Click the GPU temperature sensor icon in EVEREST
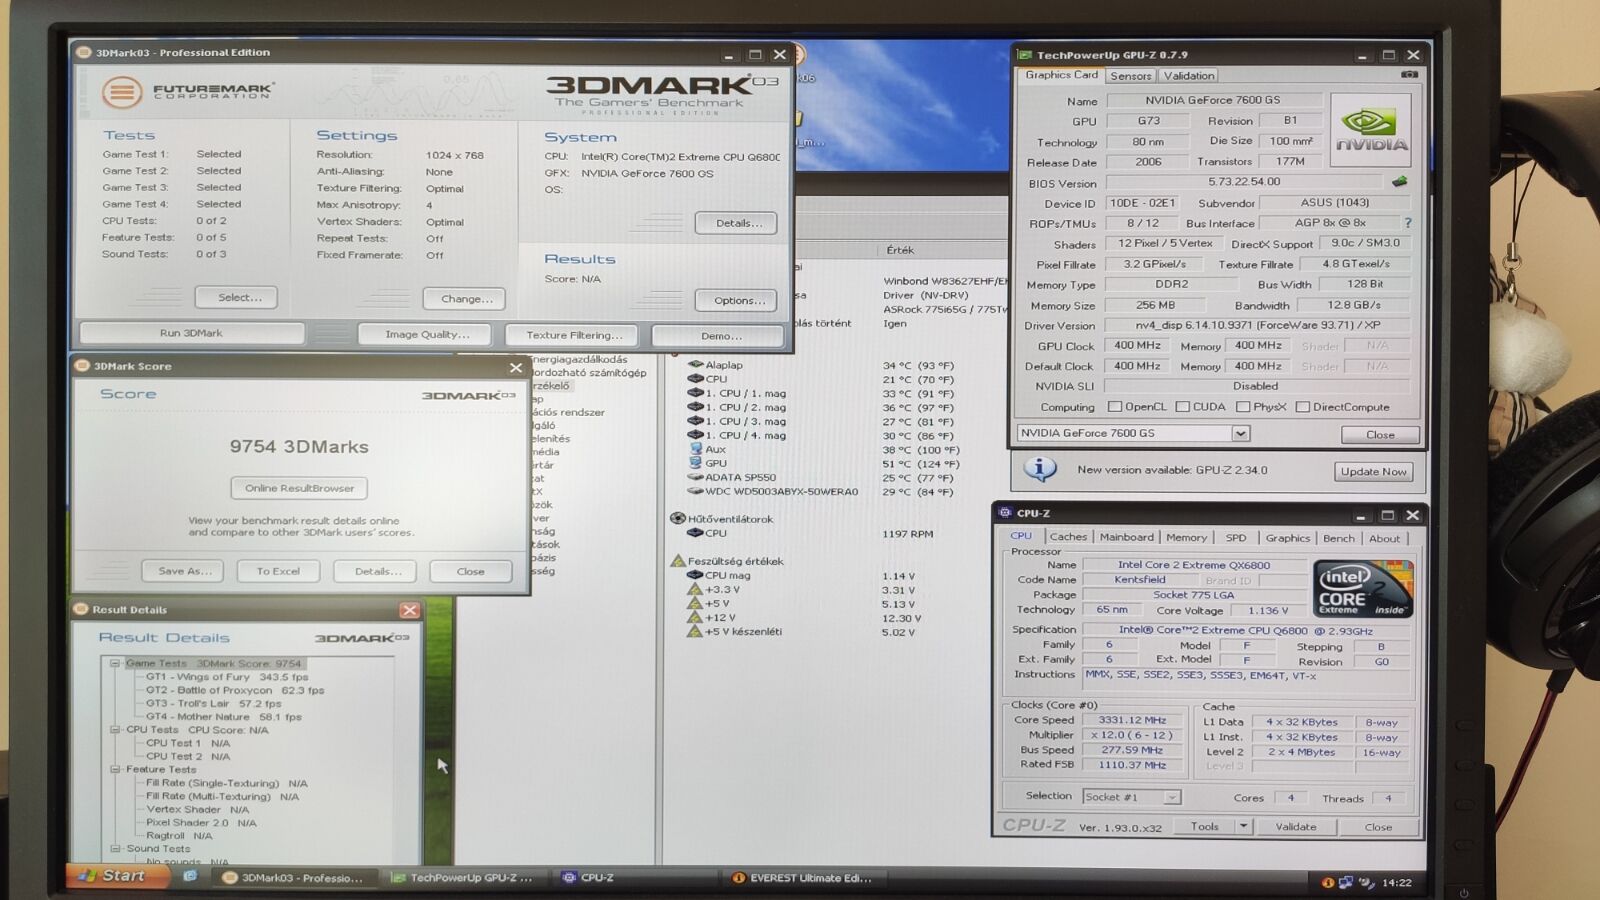The width and height of the screenshot is (1600, 900). 695,463
